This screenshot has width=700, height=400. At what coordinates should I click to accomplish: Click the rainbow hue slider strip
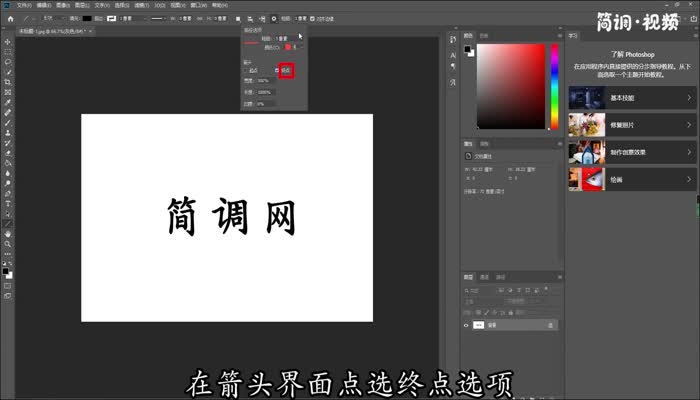[x=555, y=86]
